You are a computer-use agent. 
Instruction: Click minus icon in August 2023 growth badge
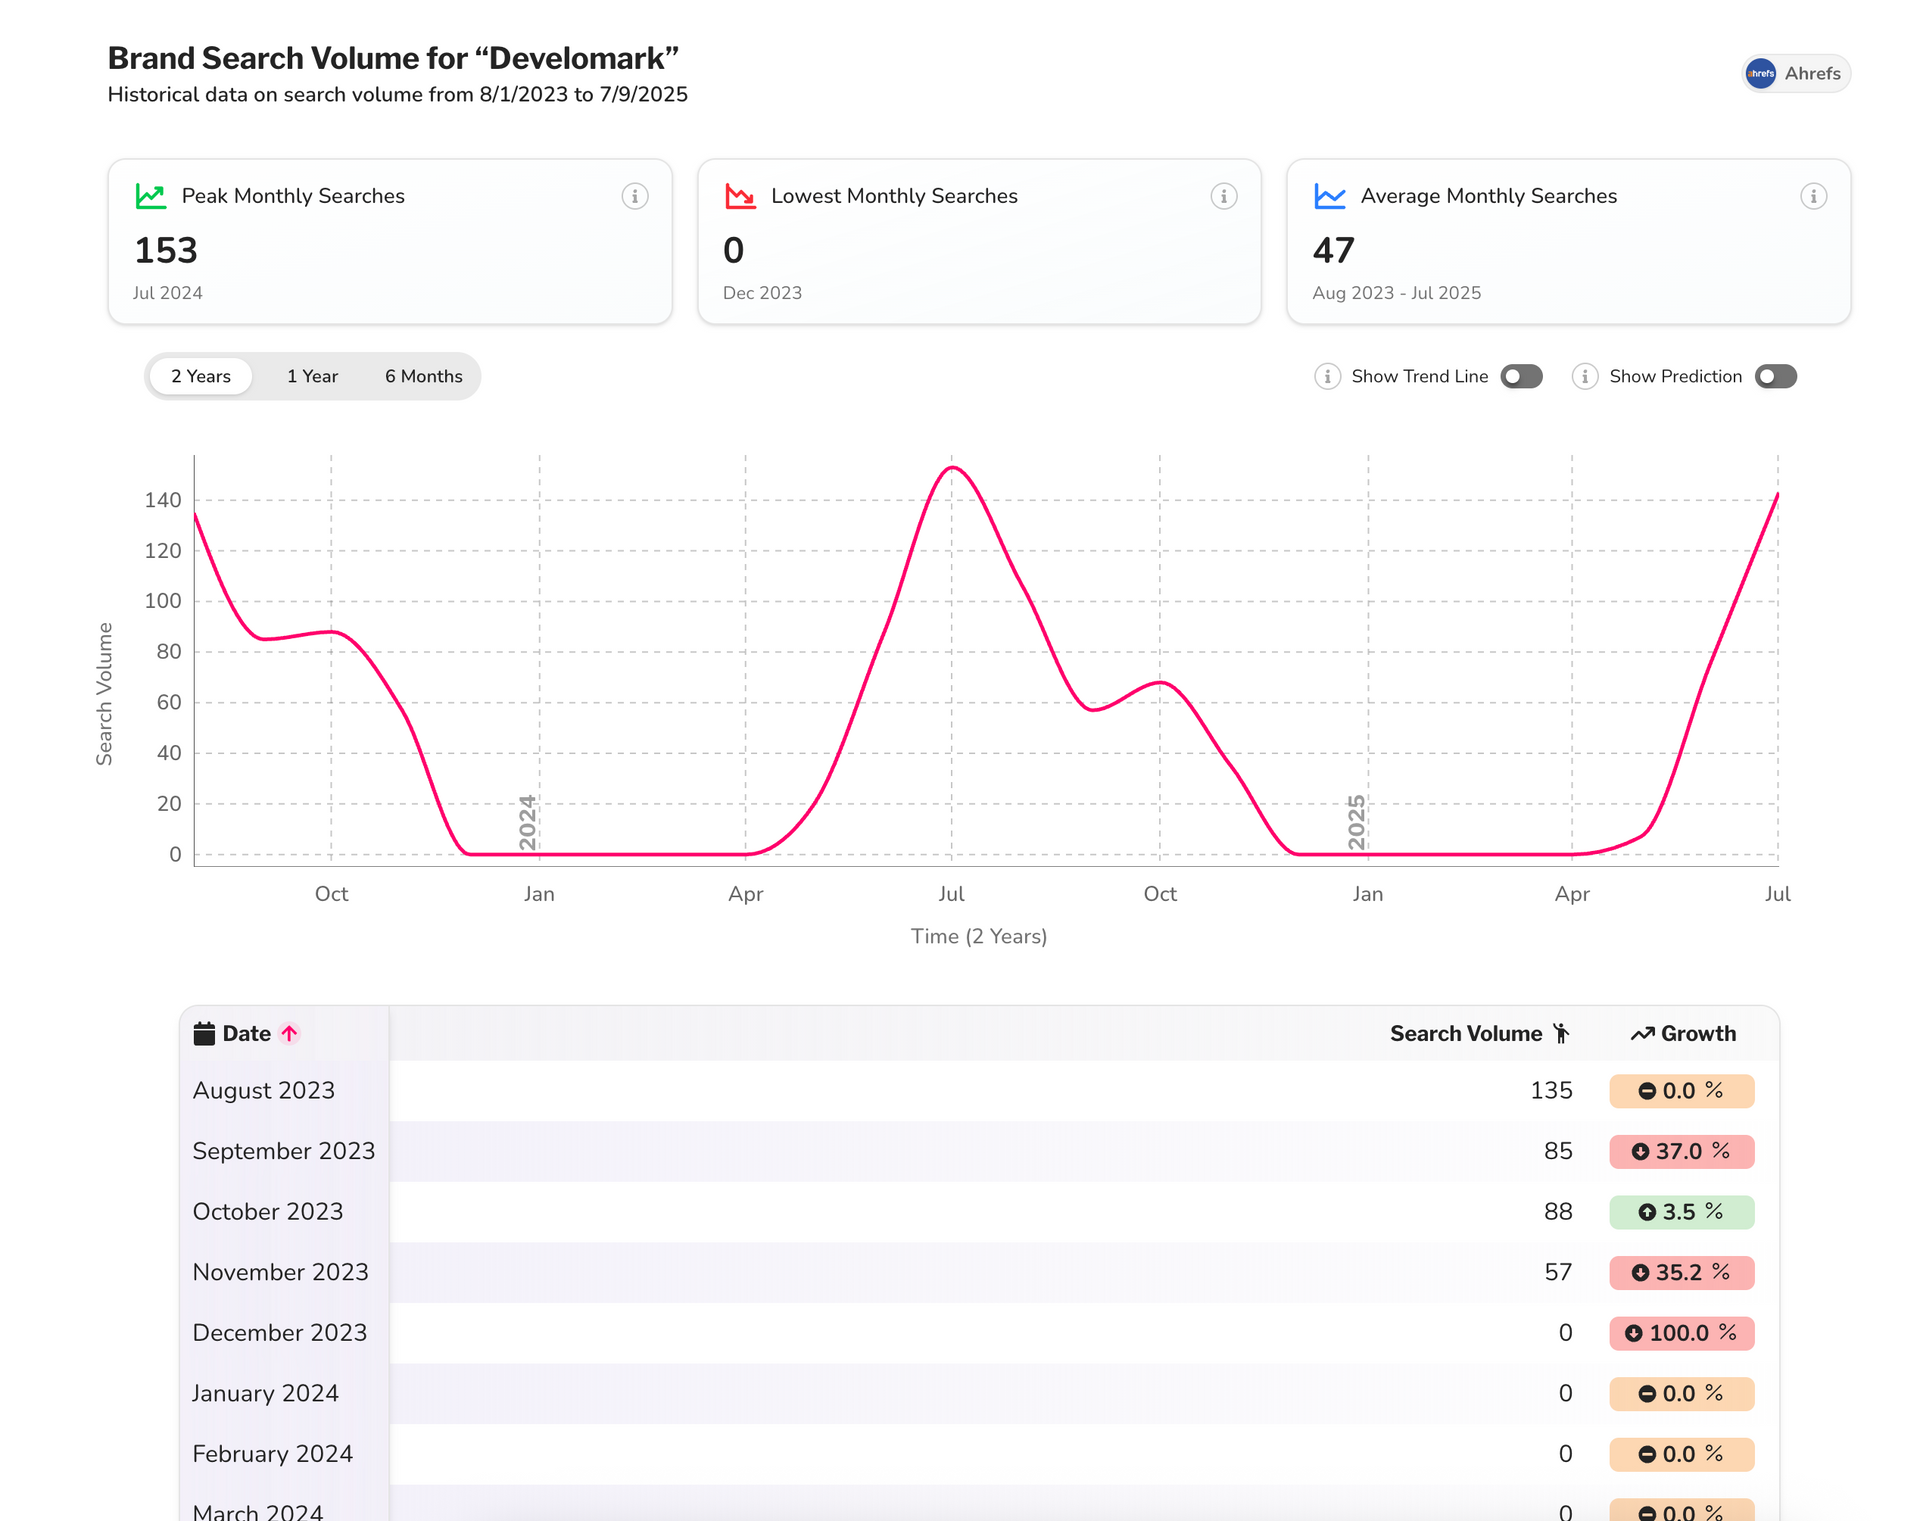1647,1091
